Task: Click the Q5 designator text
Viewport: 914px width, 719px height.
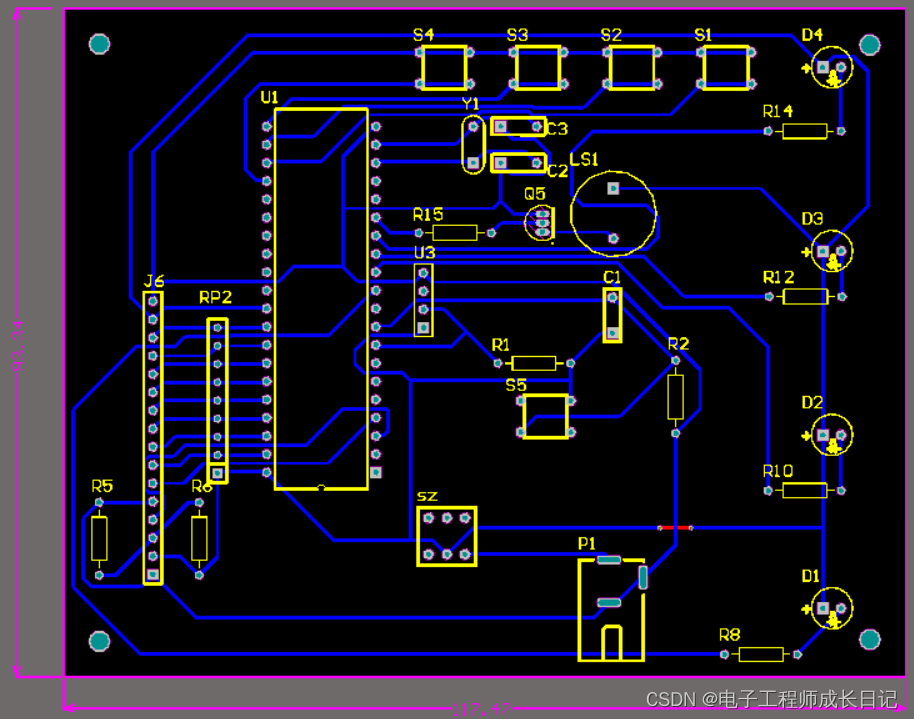Action: (x=535, y=194)
